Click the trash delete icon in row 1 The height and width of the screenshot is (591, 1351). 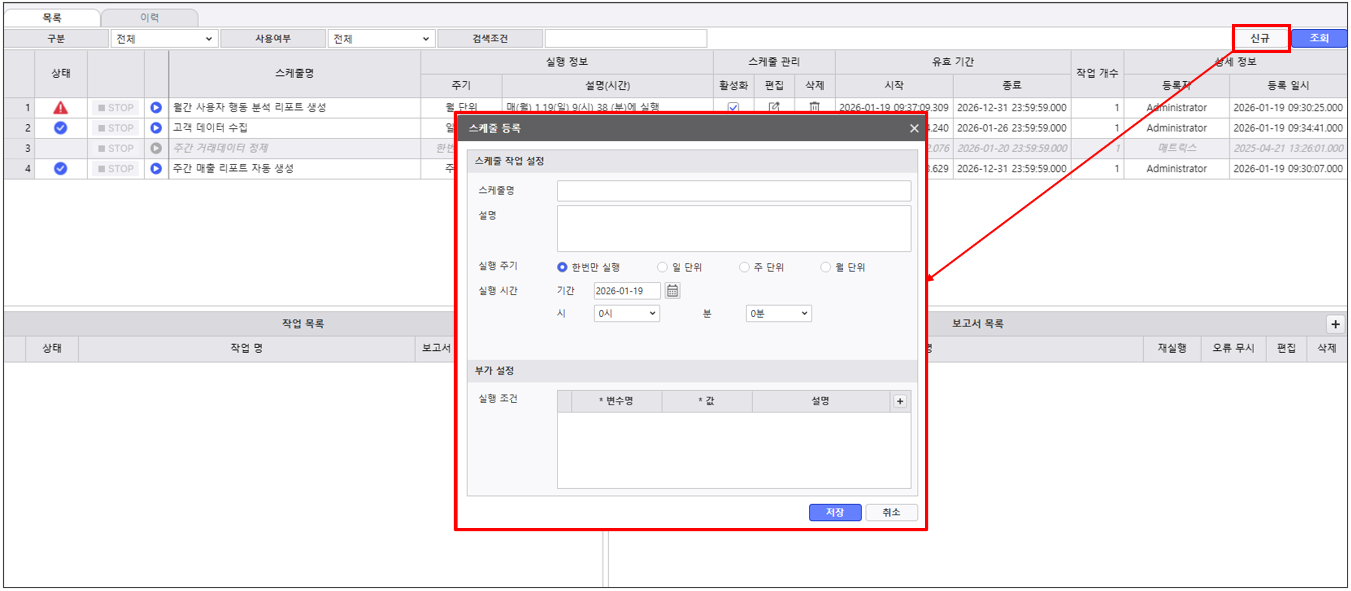tap(814, 107)
